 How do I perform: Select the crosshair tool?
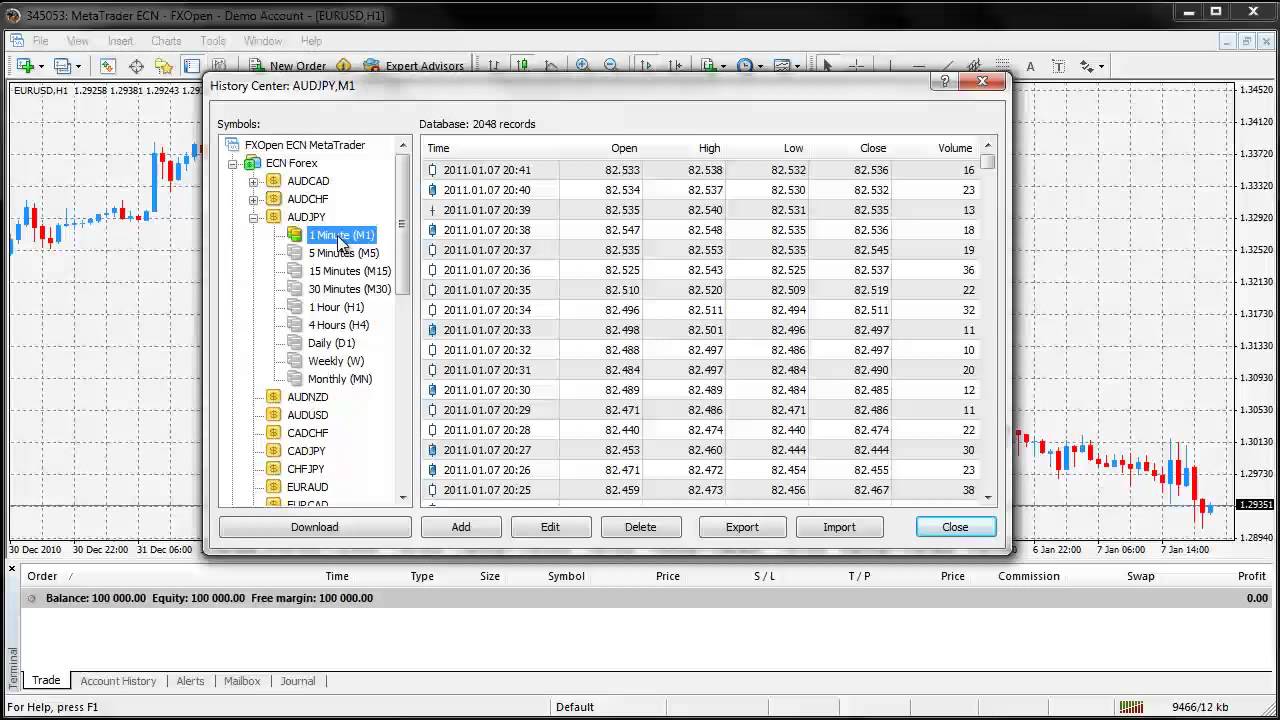pos(856,66)
